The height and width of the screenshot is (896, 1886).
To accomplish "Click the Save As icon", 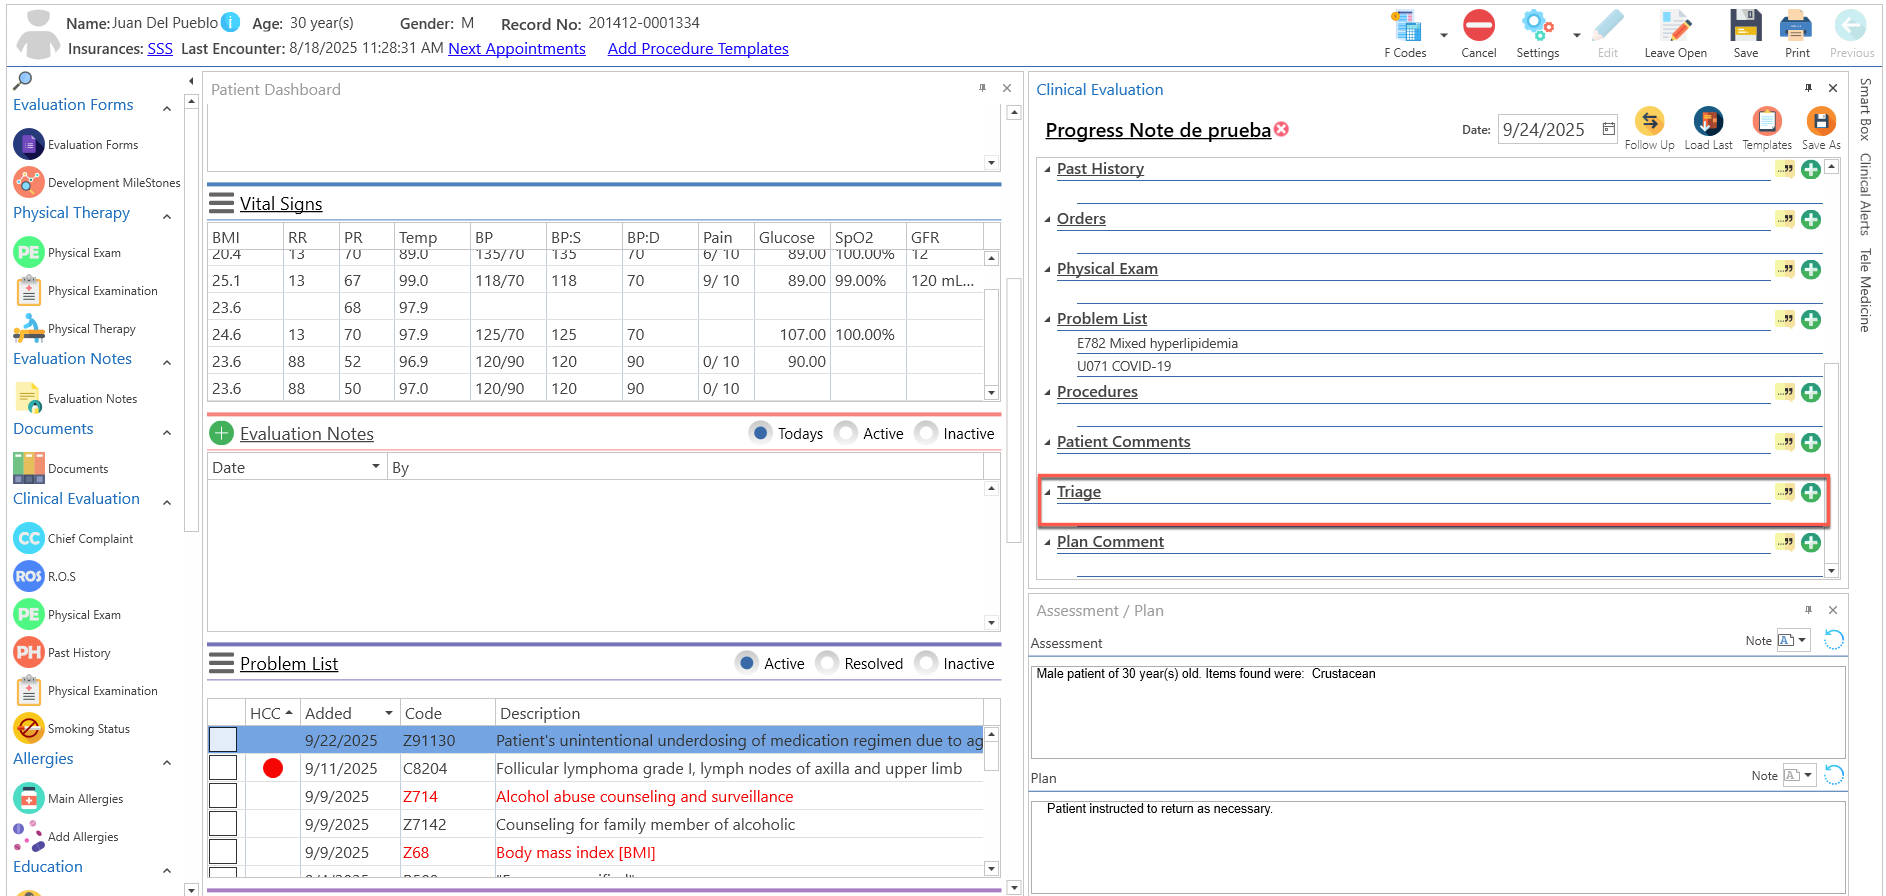I will pos(1821,121).
